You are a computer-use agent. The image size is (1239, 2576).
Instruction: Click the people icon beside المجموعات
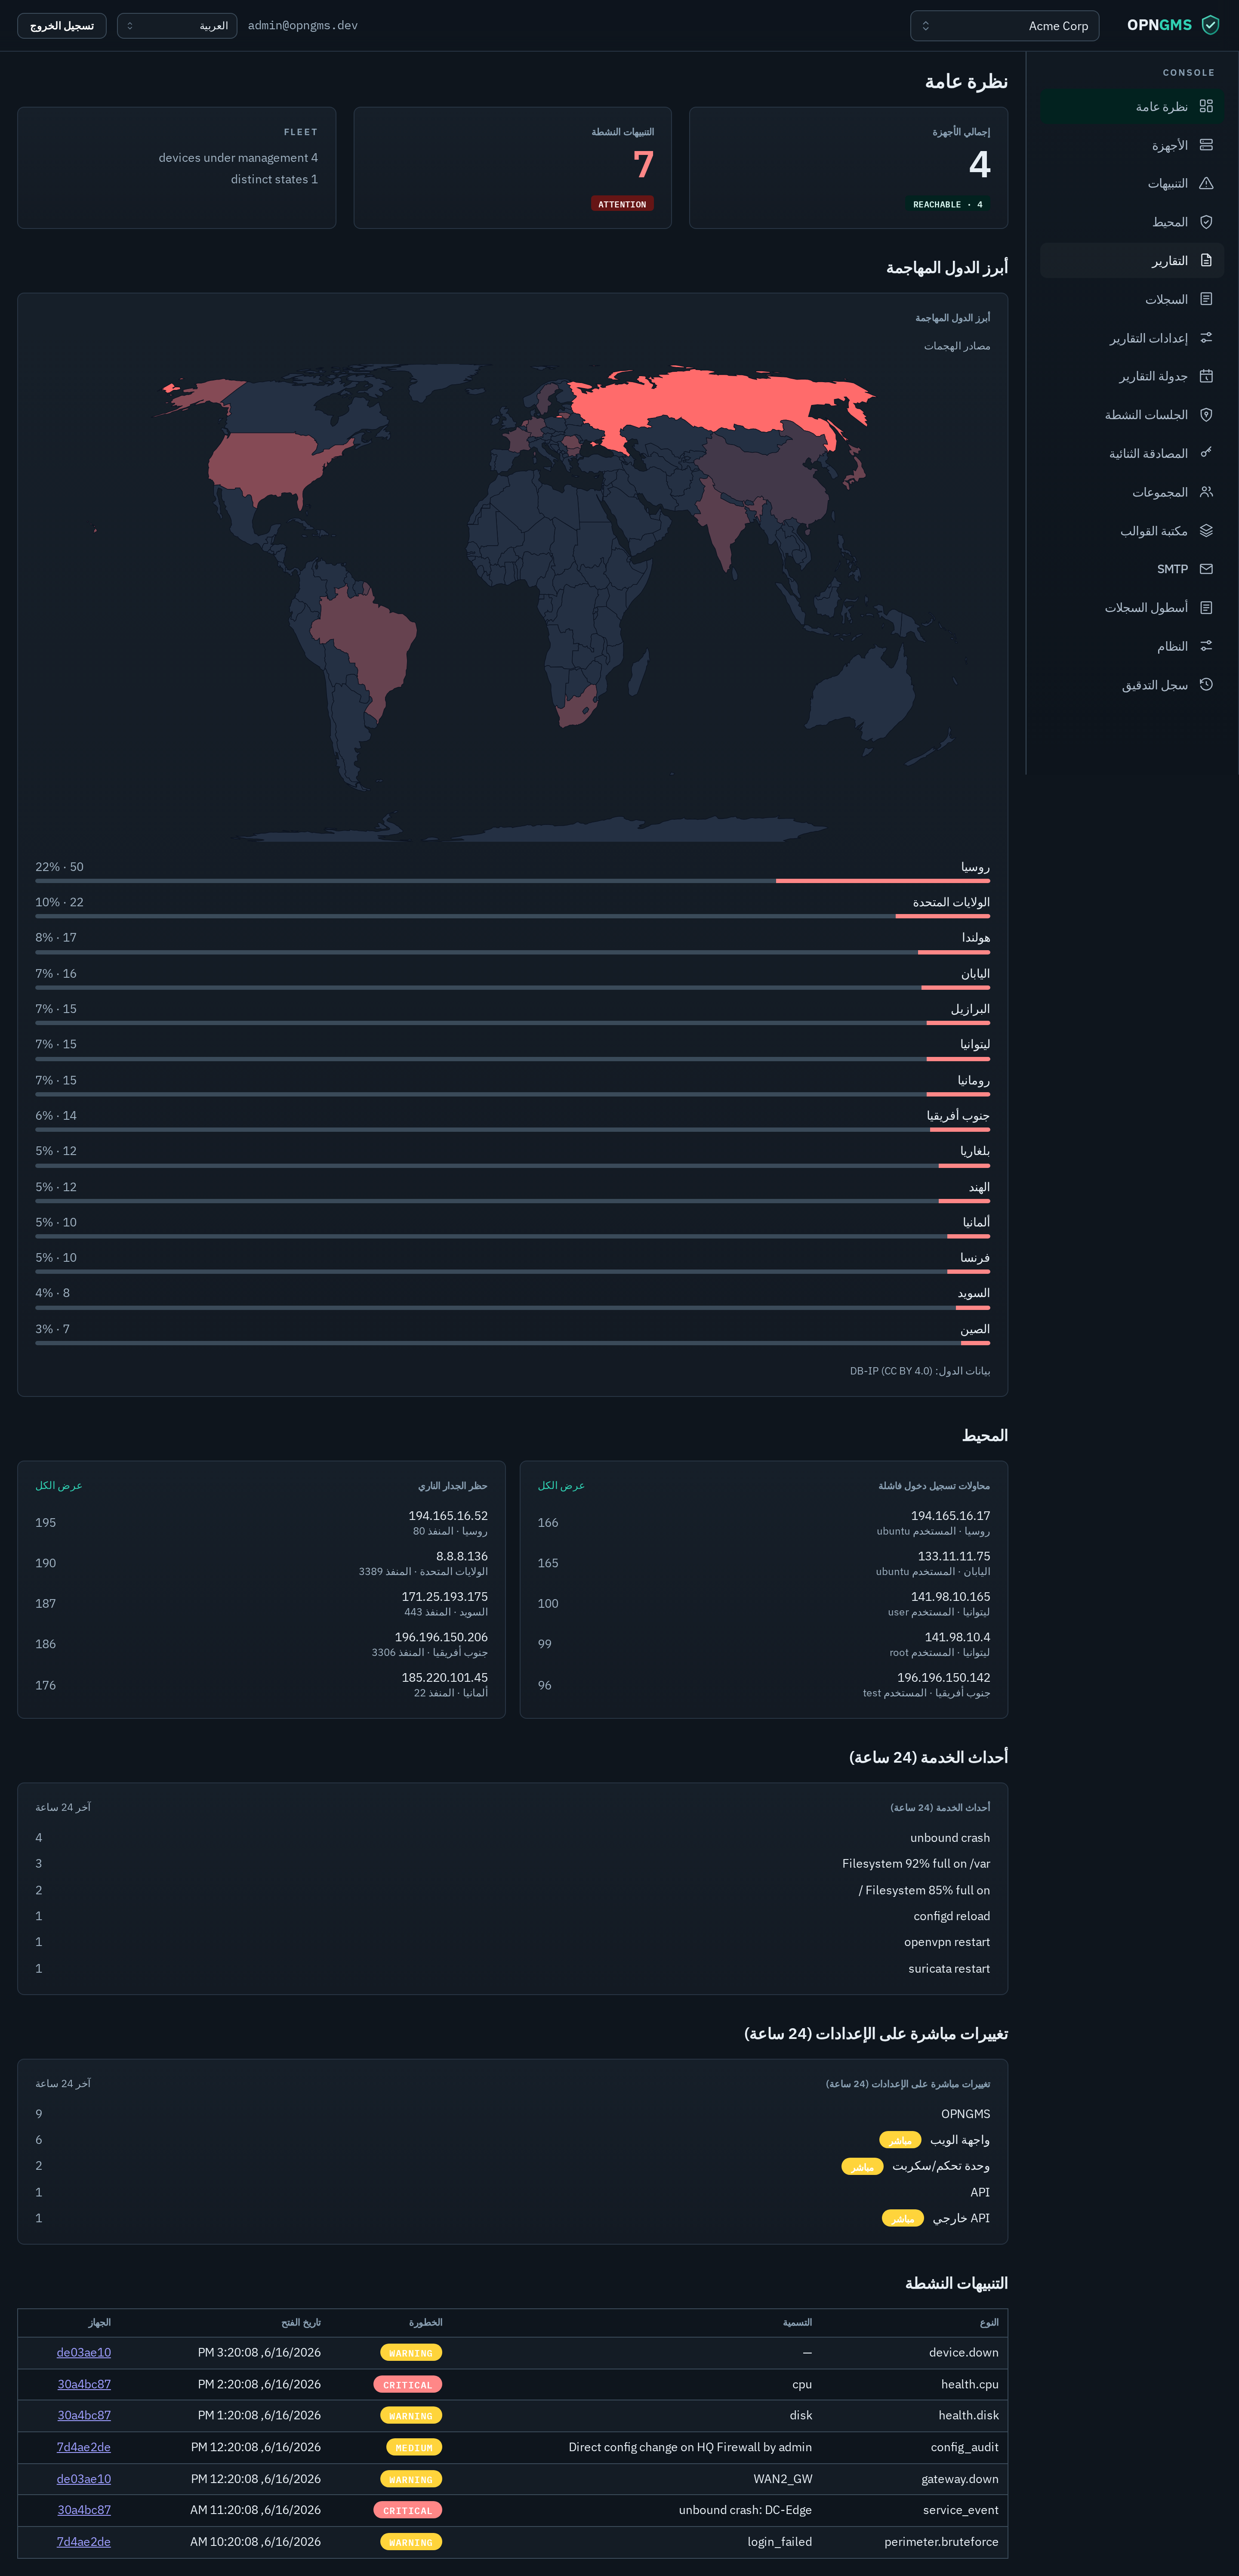pos(1206,492)
